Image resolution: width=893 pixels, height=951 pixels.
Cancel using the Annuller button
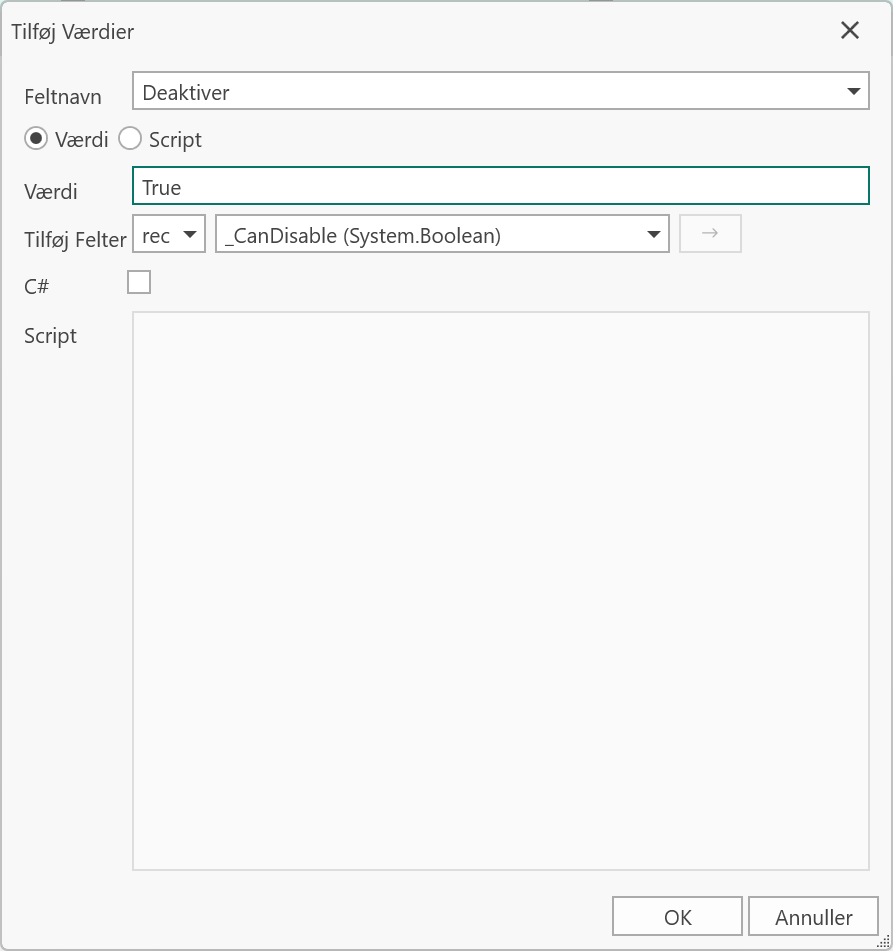814,916
